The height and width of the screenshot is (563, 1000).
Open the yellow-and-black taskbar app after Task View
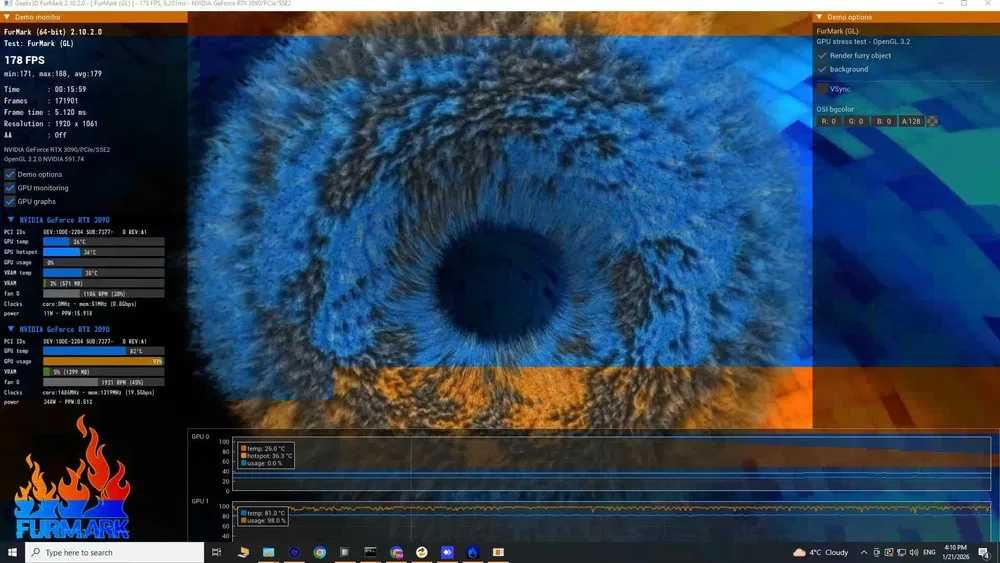[243, 552]
